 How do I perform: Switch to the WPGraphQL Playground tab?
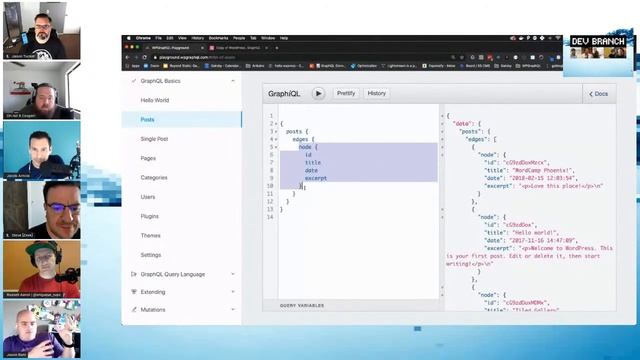[x=174, y=48]
